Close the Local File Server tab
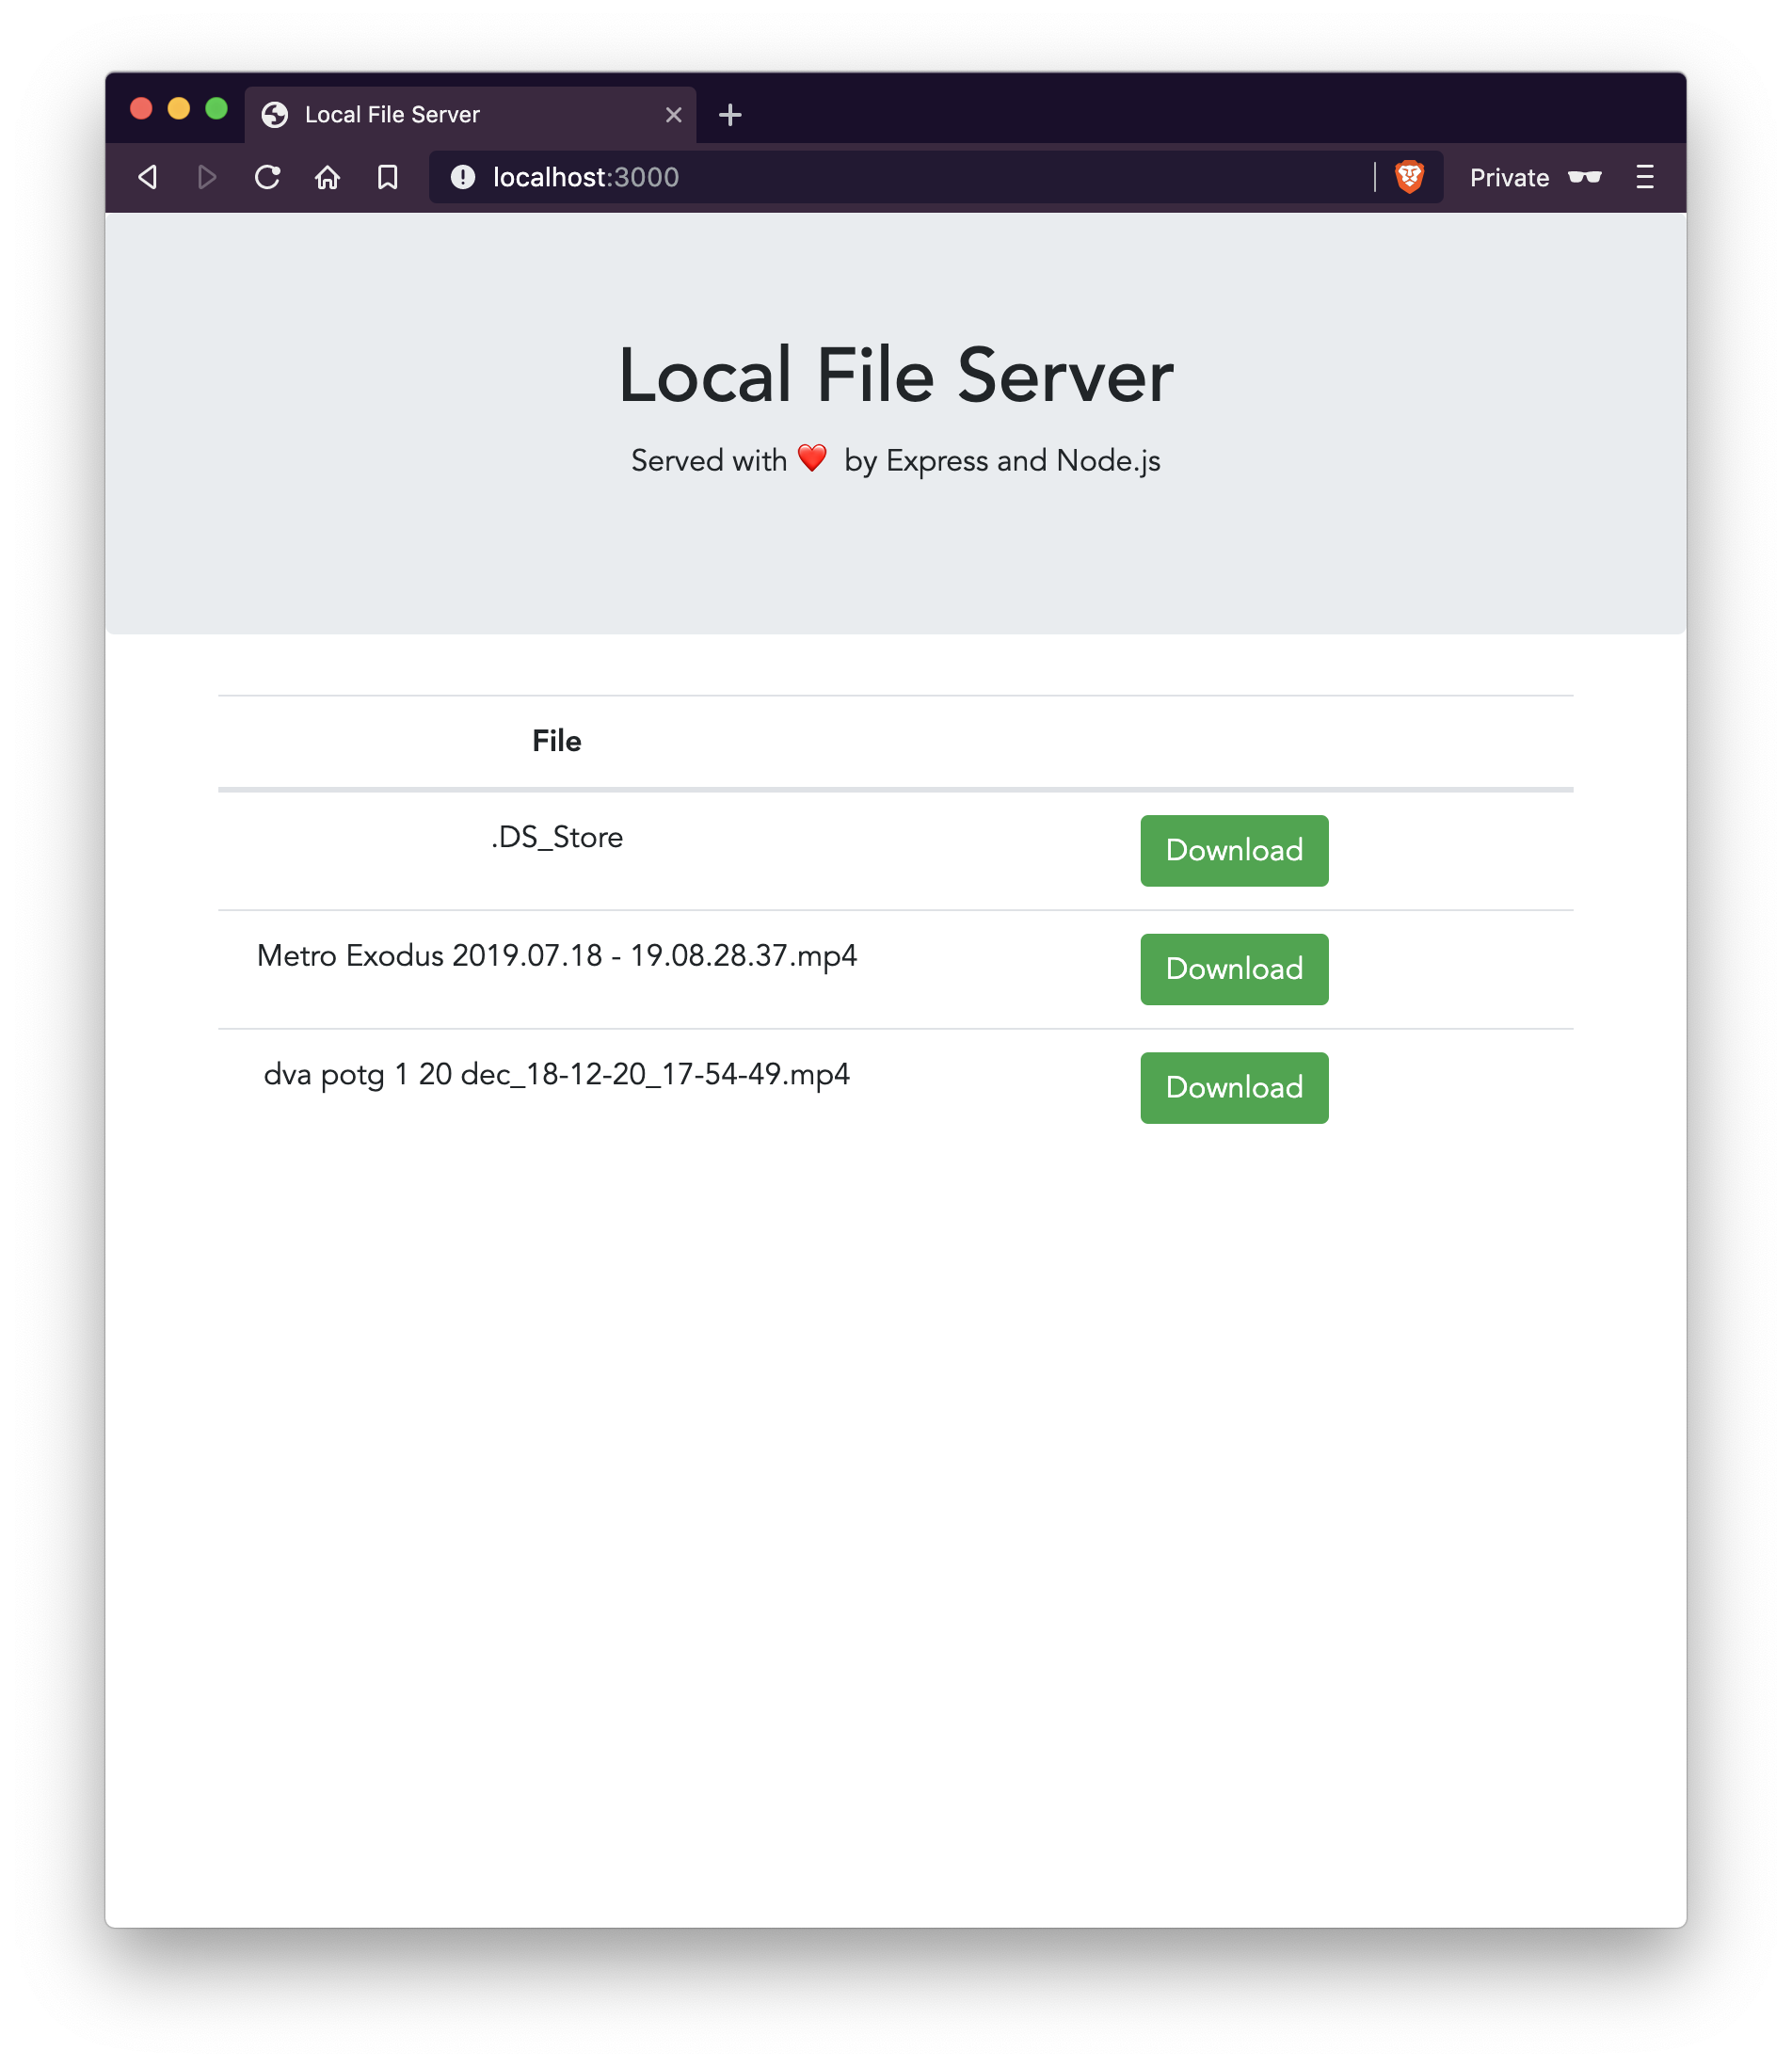 pyautogui.click(x=673, y=115)
